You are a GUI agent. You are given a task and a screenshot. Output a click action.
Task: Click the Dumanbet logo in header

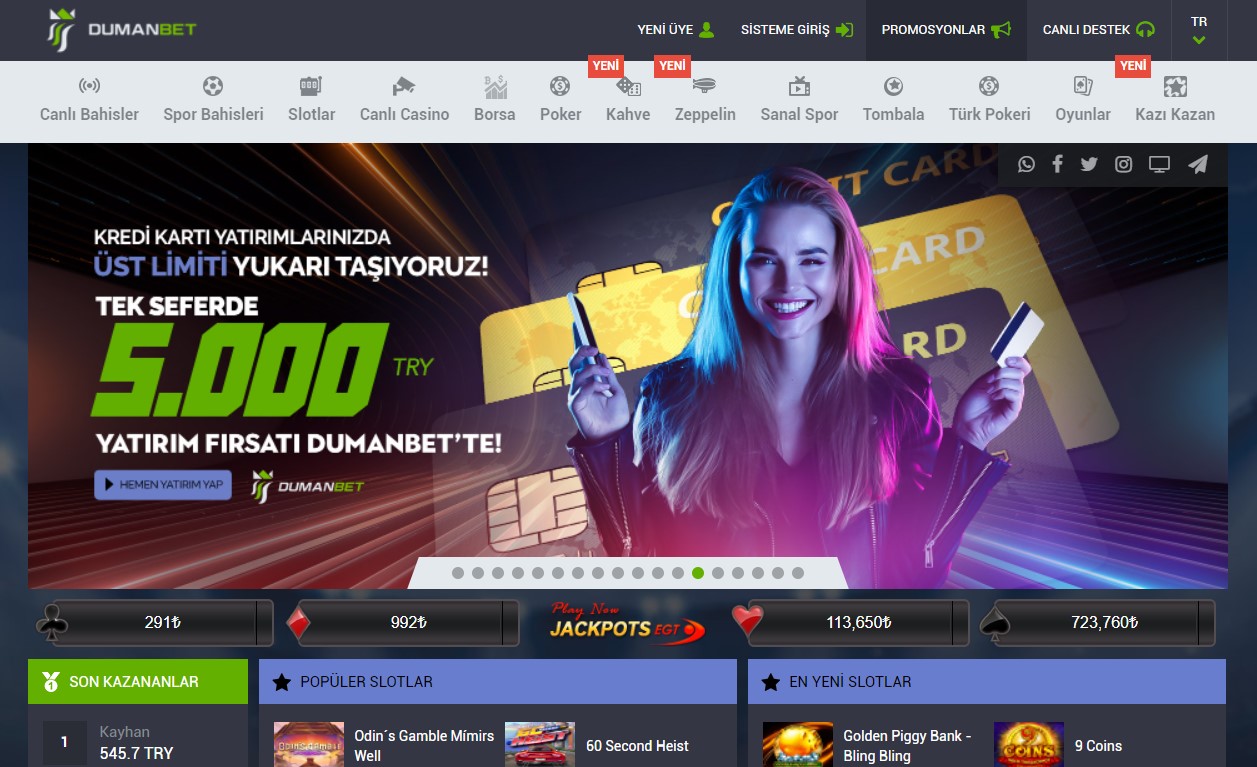coord(121,30)
